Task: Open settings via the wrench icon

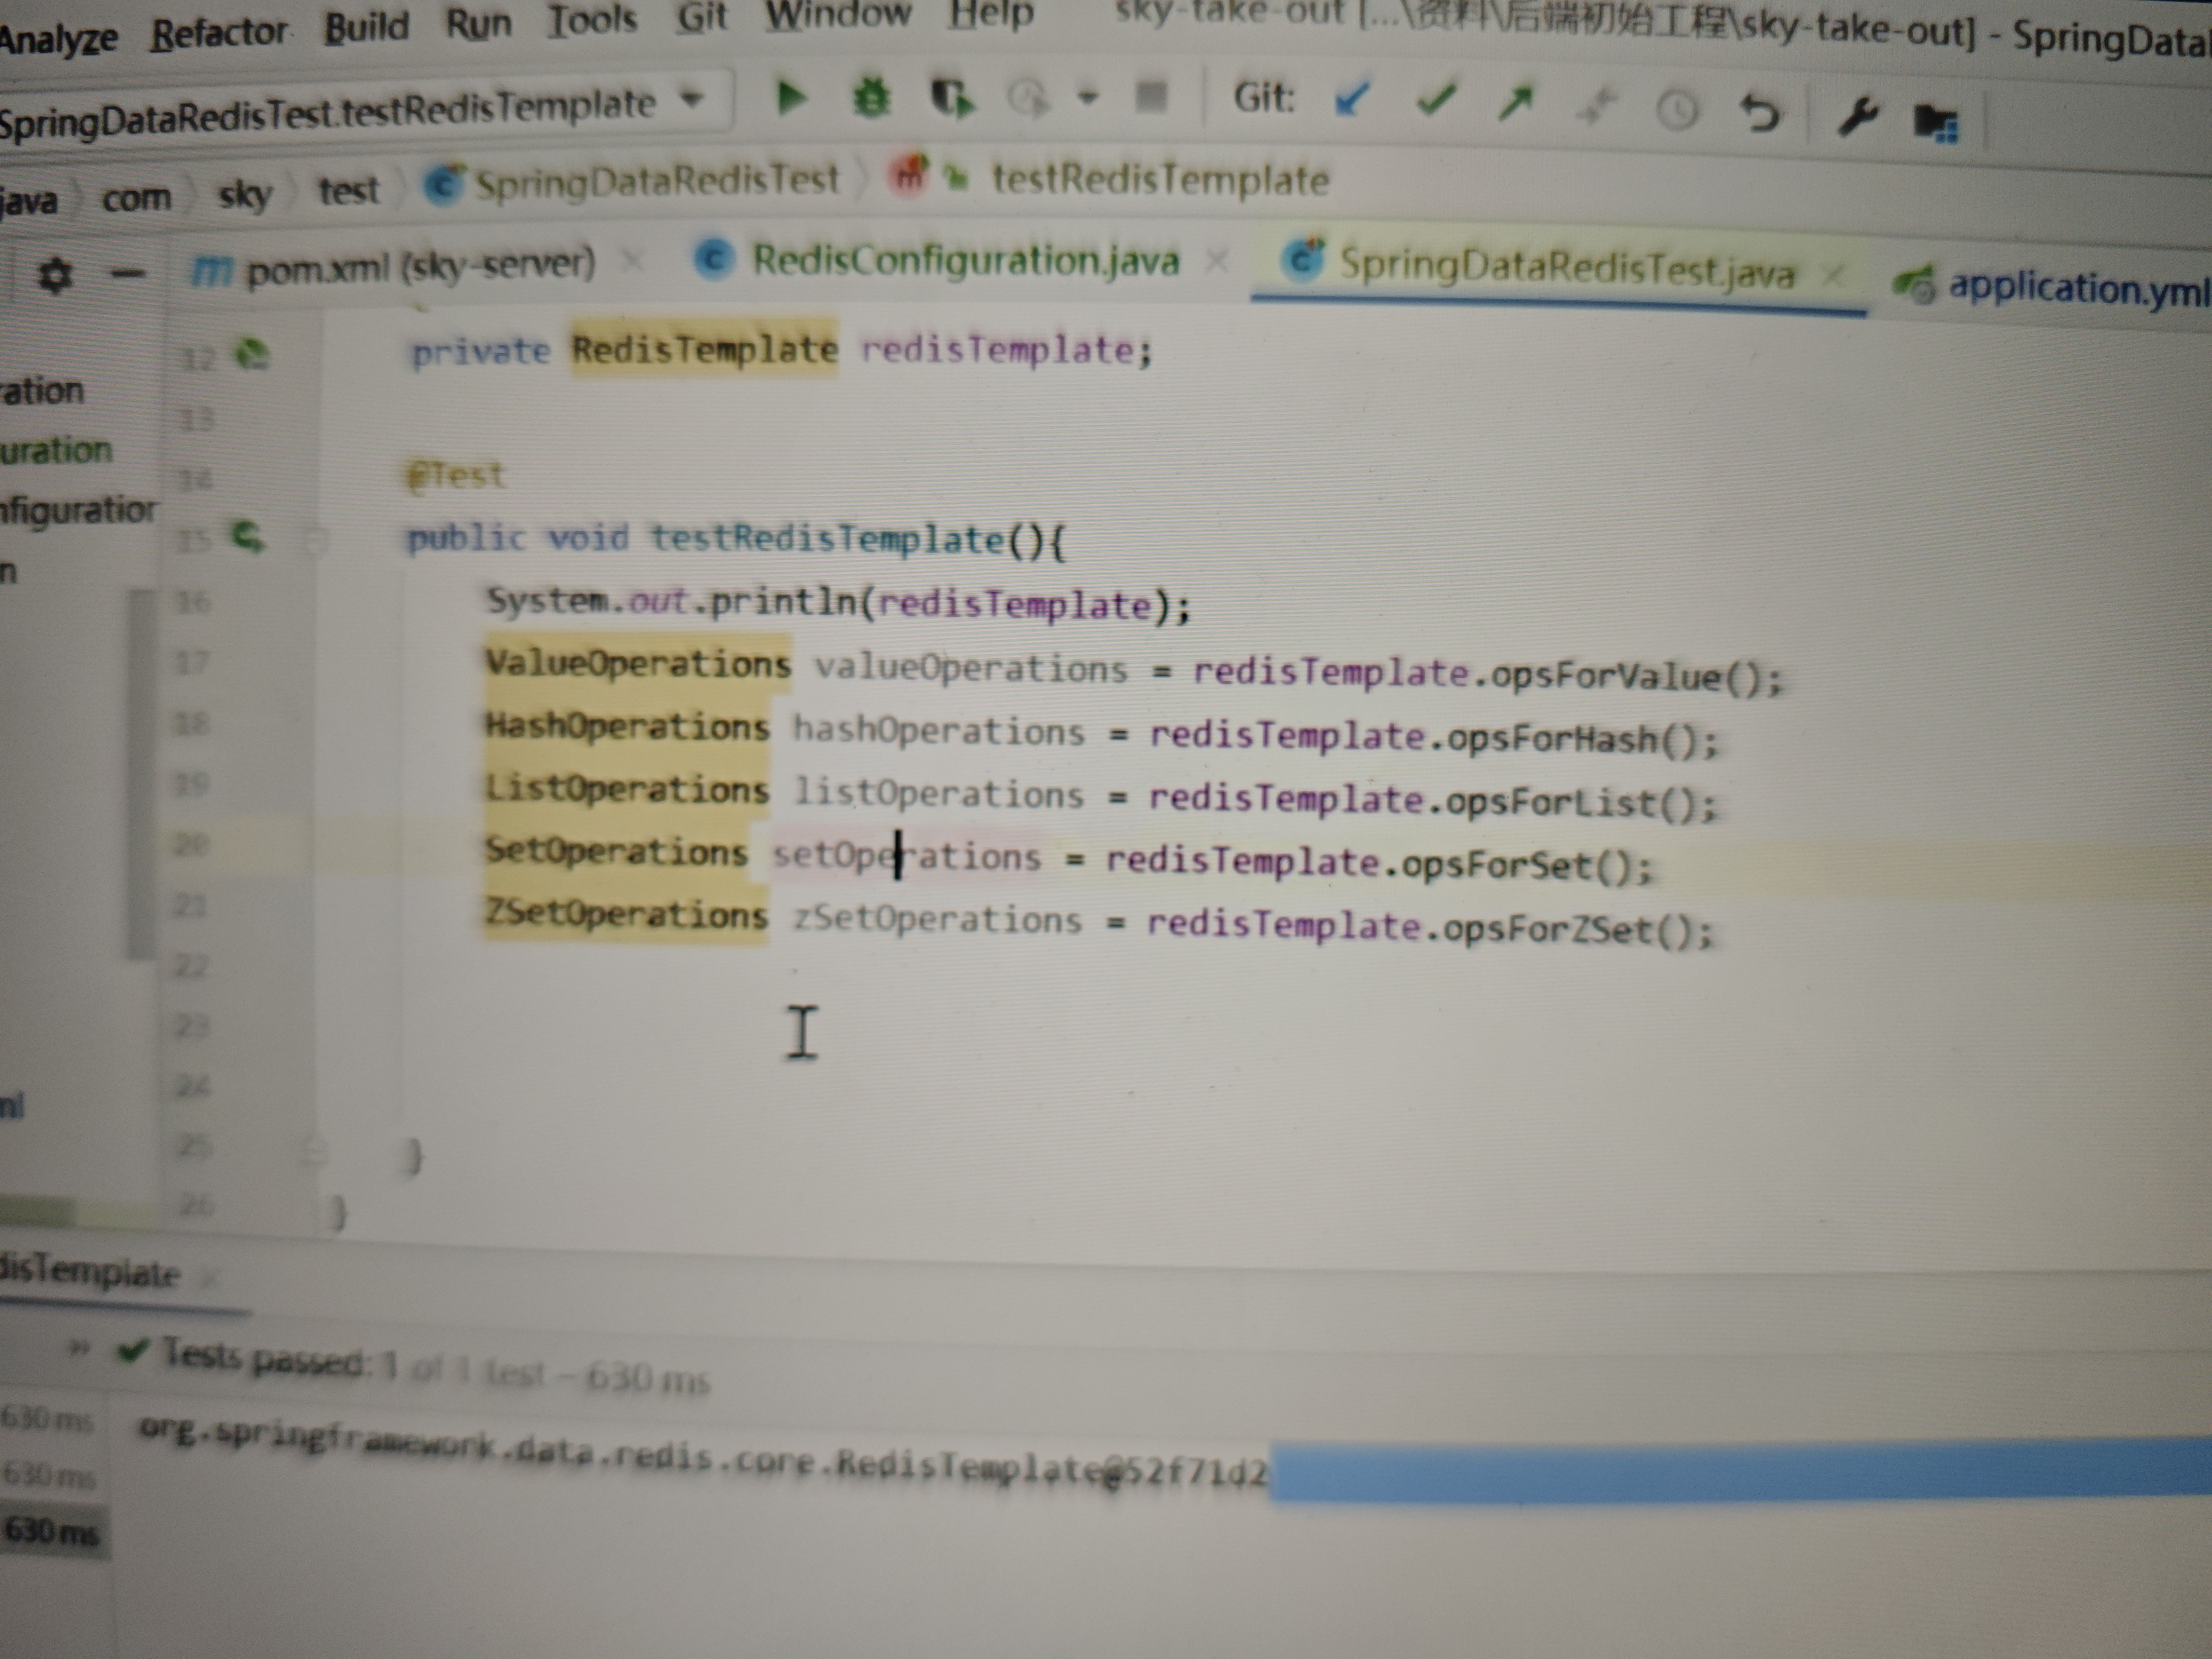Action: [1857, 117]
